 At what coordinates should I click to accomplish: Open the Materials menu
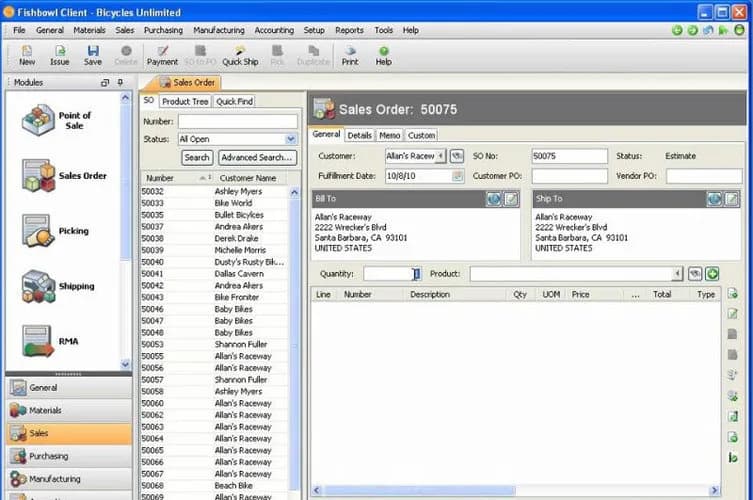[x=89, y=30]
